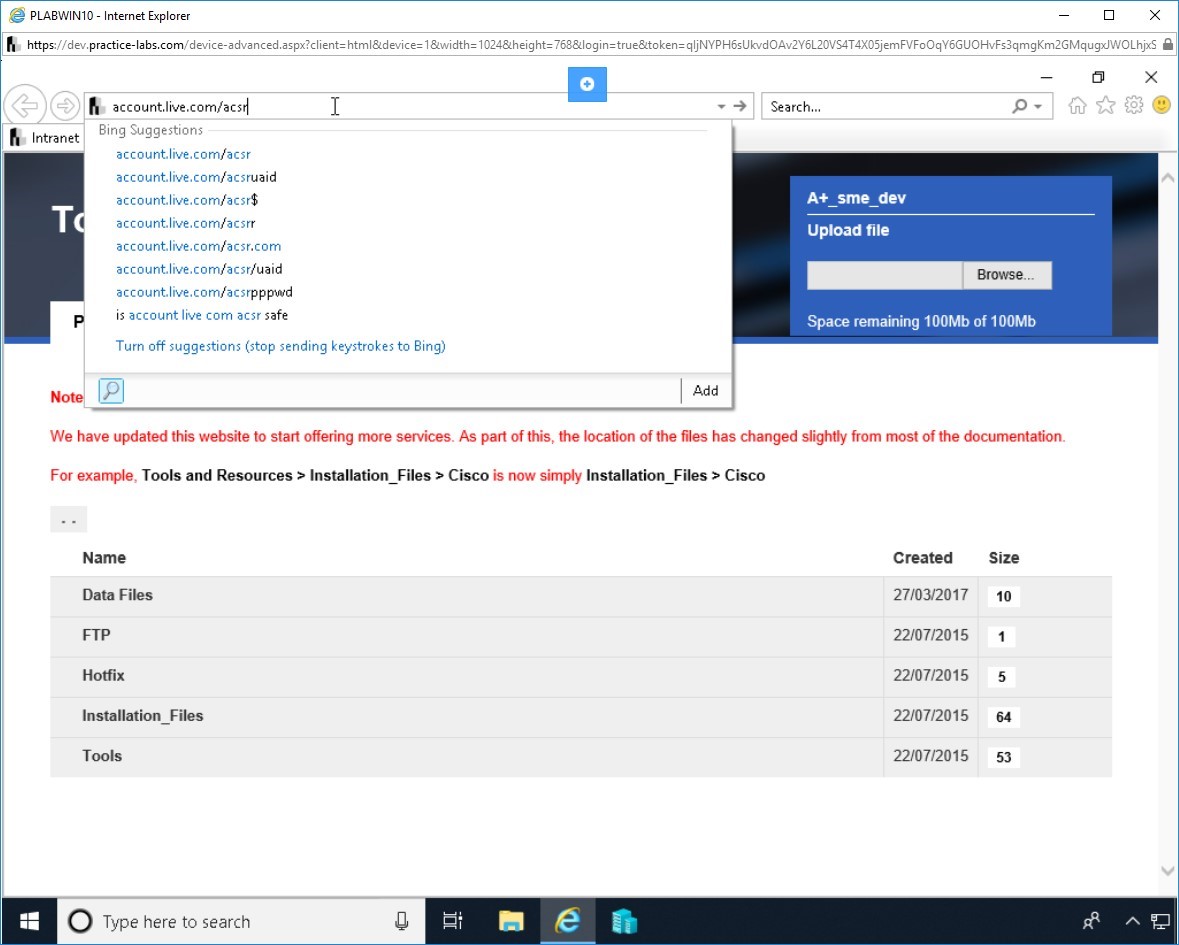Viewport: 1179px width, 945px height.
Task: Pick suggestion account.live.com/acsr.com
Action: 198,246
